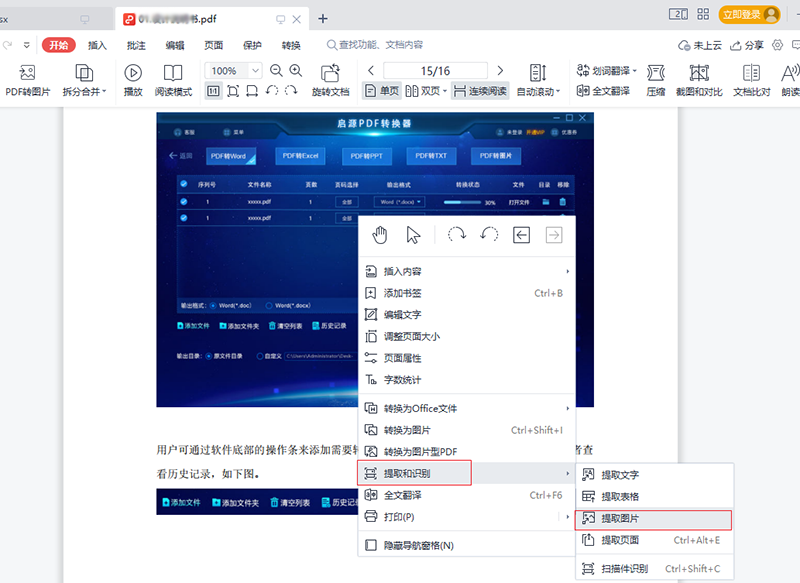Image resolution: width=800 pixels, height=583 pixels.
Task: Start 播放 slideshow mode
Action: click(133, 81)
